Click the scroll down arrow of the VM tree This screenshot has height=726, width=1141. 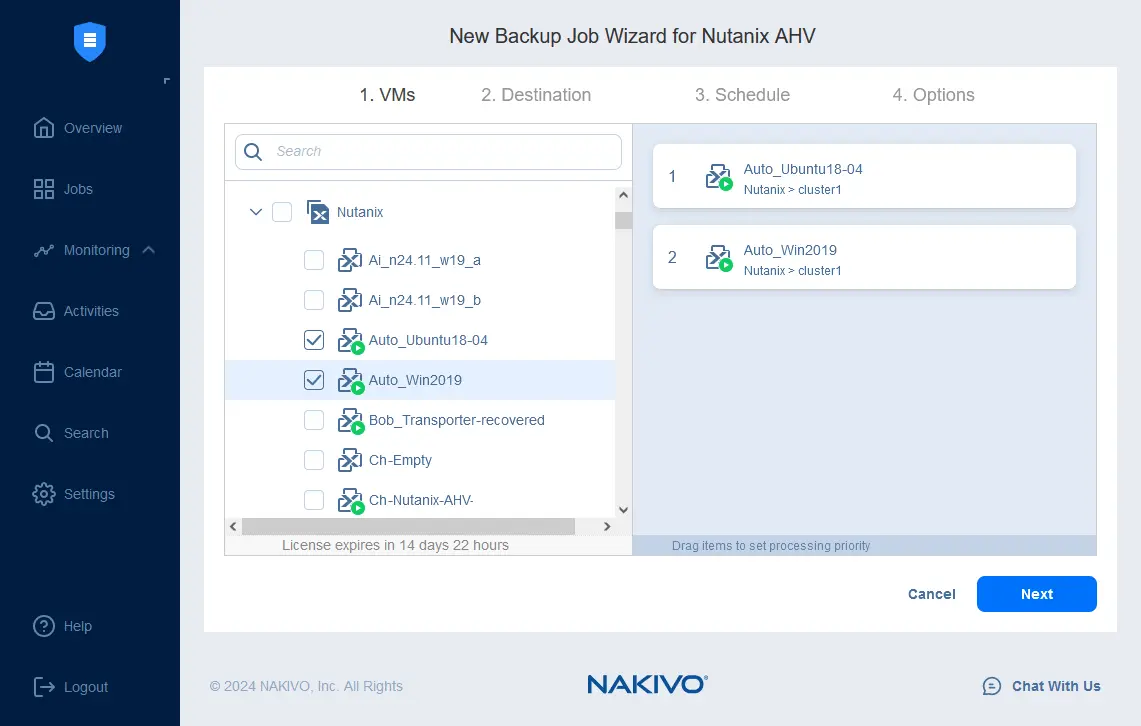click(623, 510)
